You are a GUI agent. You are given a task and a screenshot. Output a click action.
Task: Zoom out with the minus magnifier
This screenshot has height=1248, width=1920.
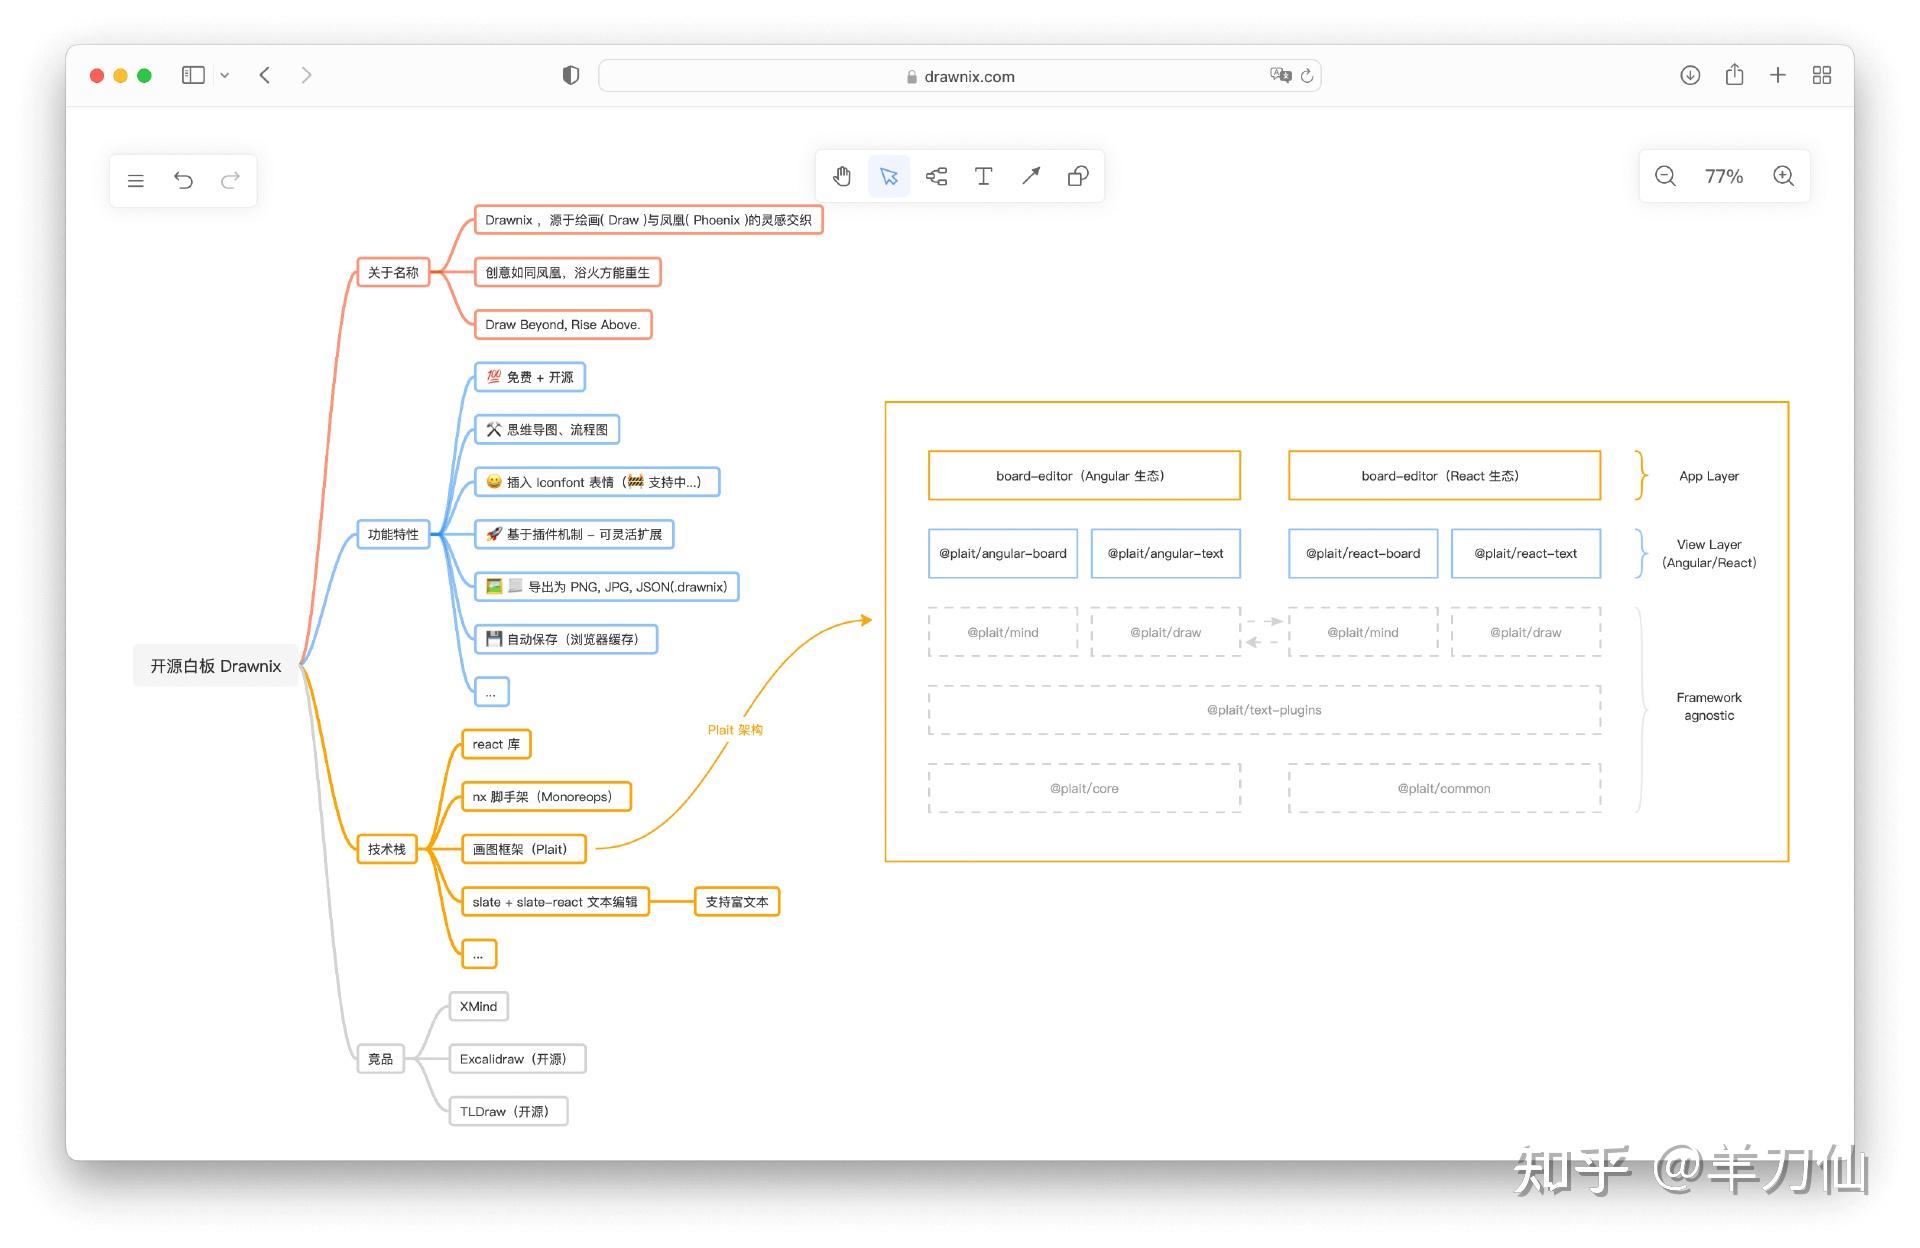pos(1665,177)
